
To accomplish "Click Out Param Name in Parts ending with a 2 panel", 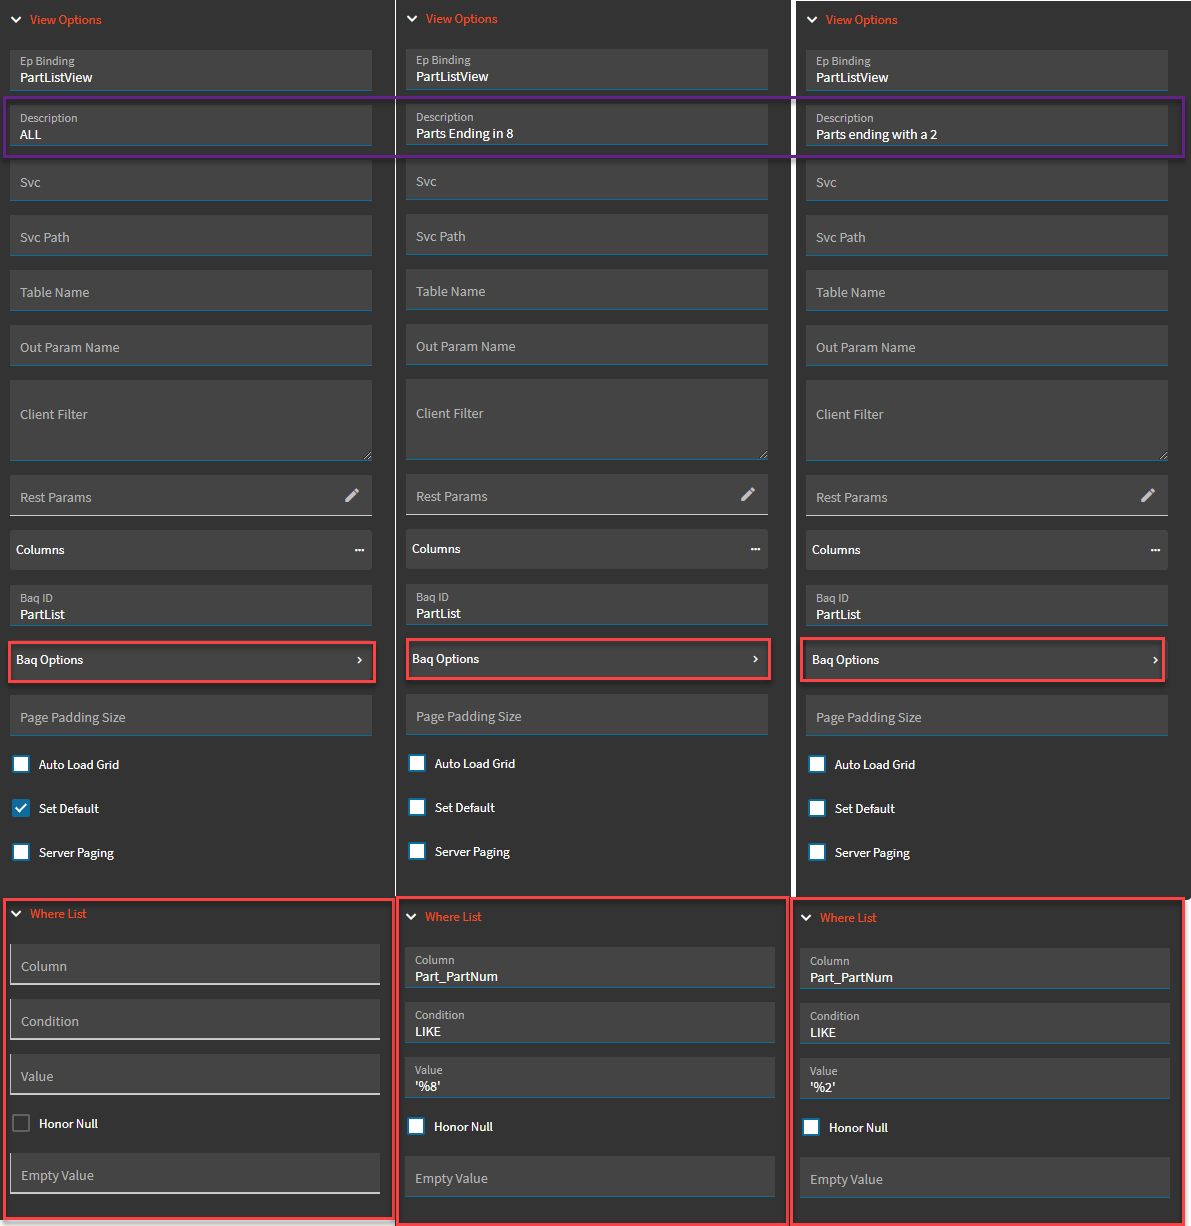I will tap(987, 346).
